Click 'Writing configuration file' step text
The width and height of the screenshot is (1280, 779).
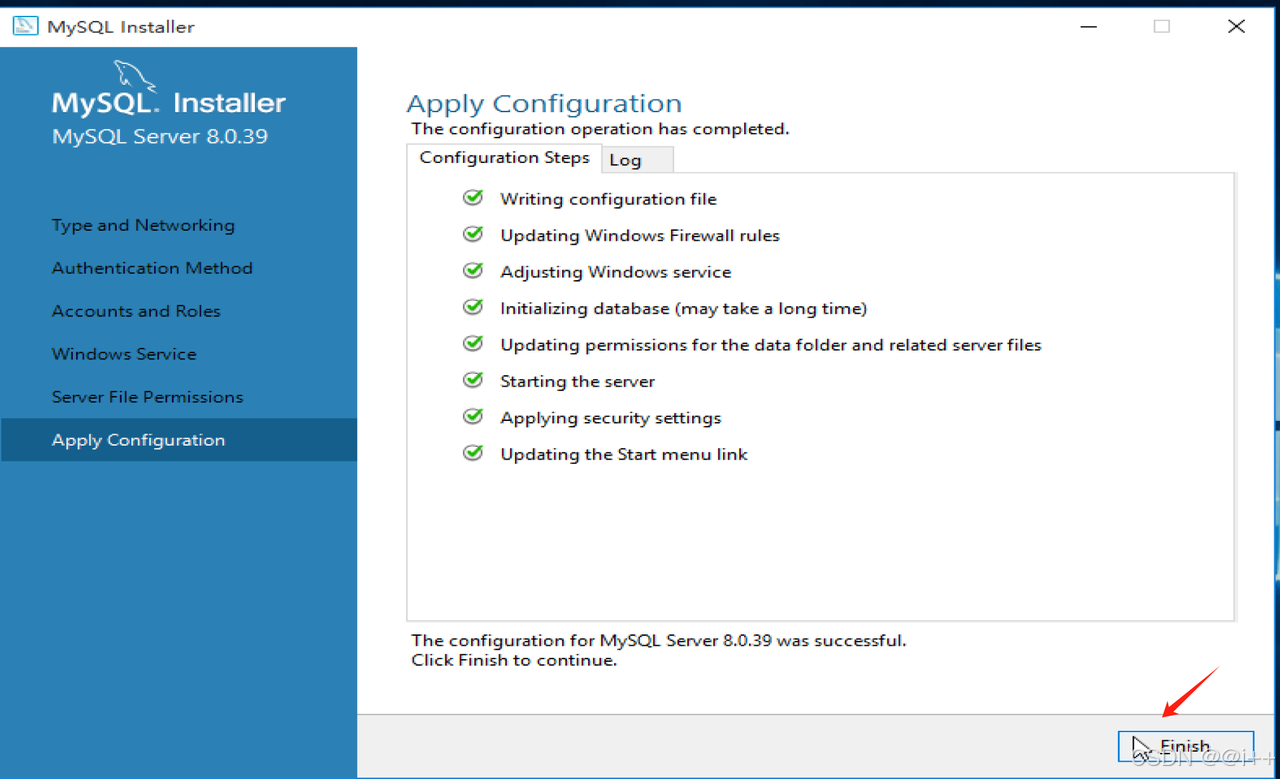click(608, 199)
